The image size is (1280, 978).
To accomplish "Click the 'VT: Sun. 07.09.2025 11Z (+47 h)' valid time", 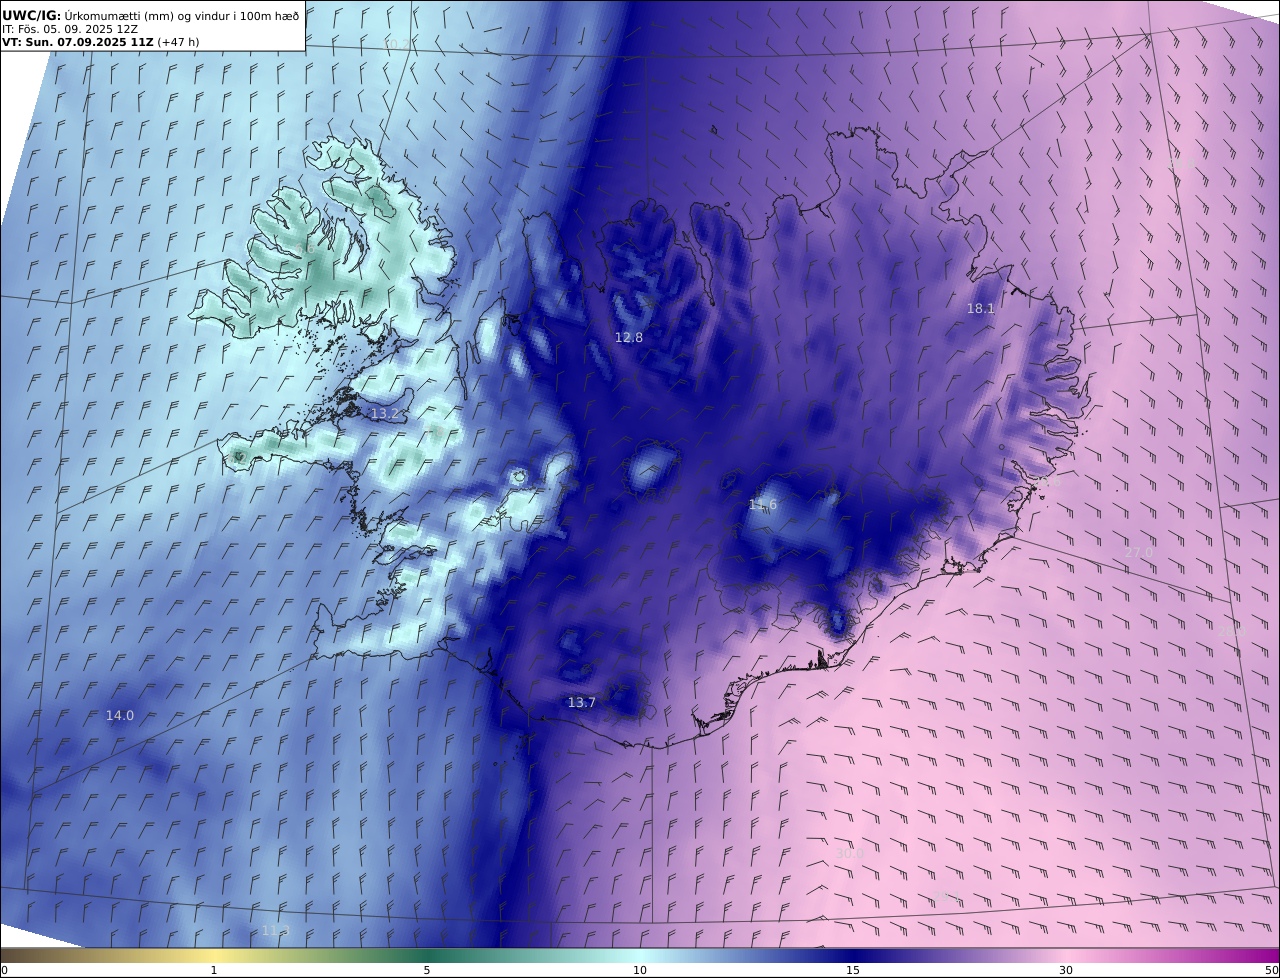I will coord(100,42).
